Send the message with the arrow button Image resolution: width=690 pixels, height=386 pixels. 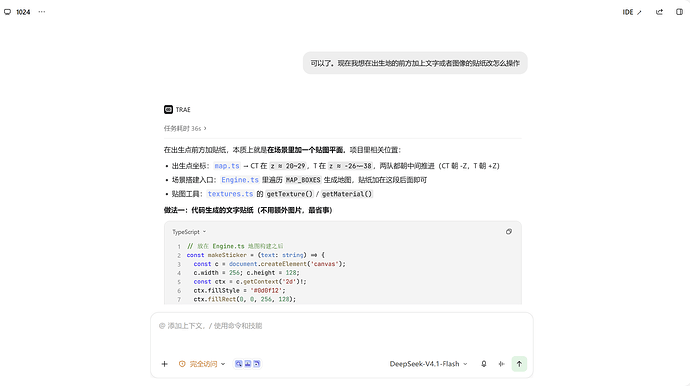(519, 364)
